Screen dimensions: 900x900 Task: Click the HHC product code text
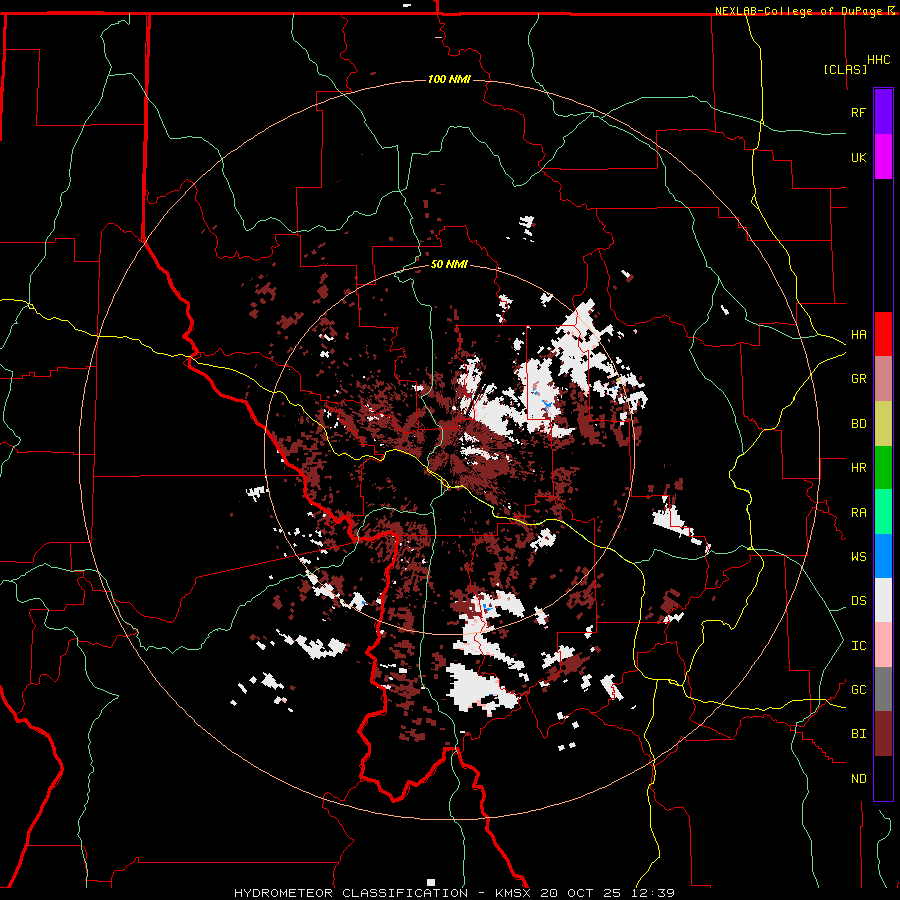(x=879, y=60)
